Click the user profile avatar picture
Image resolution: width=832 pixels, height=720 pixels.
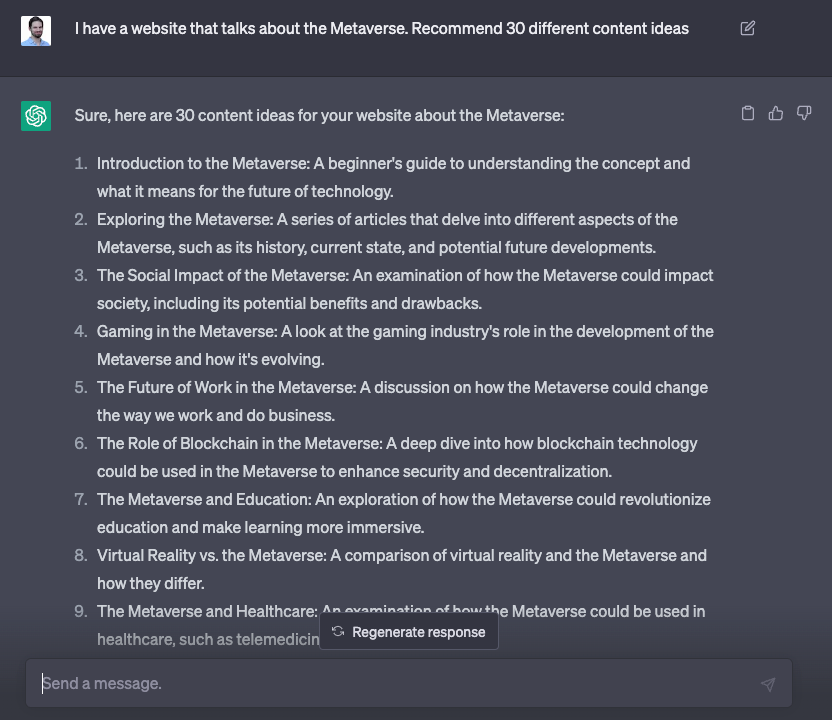pos(36,28)
